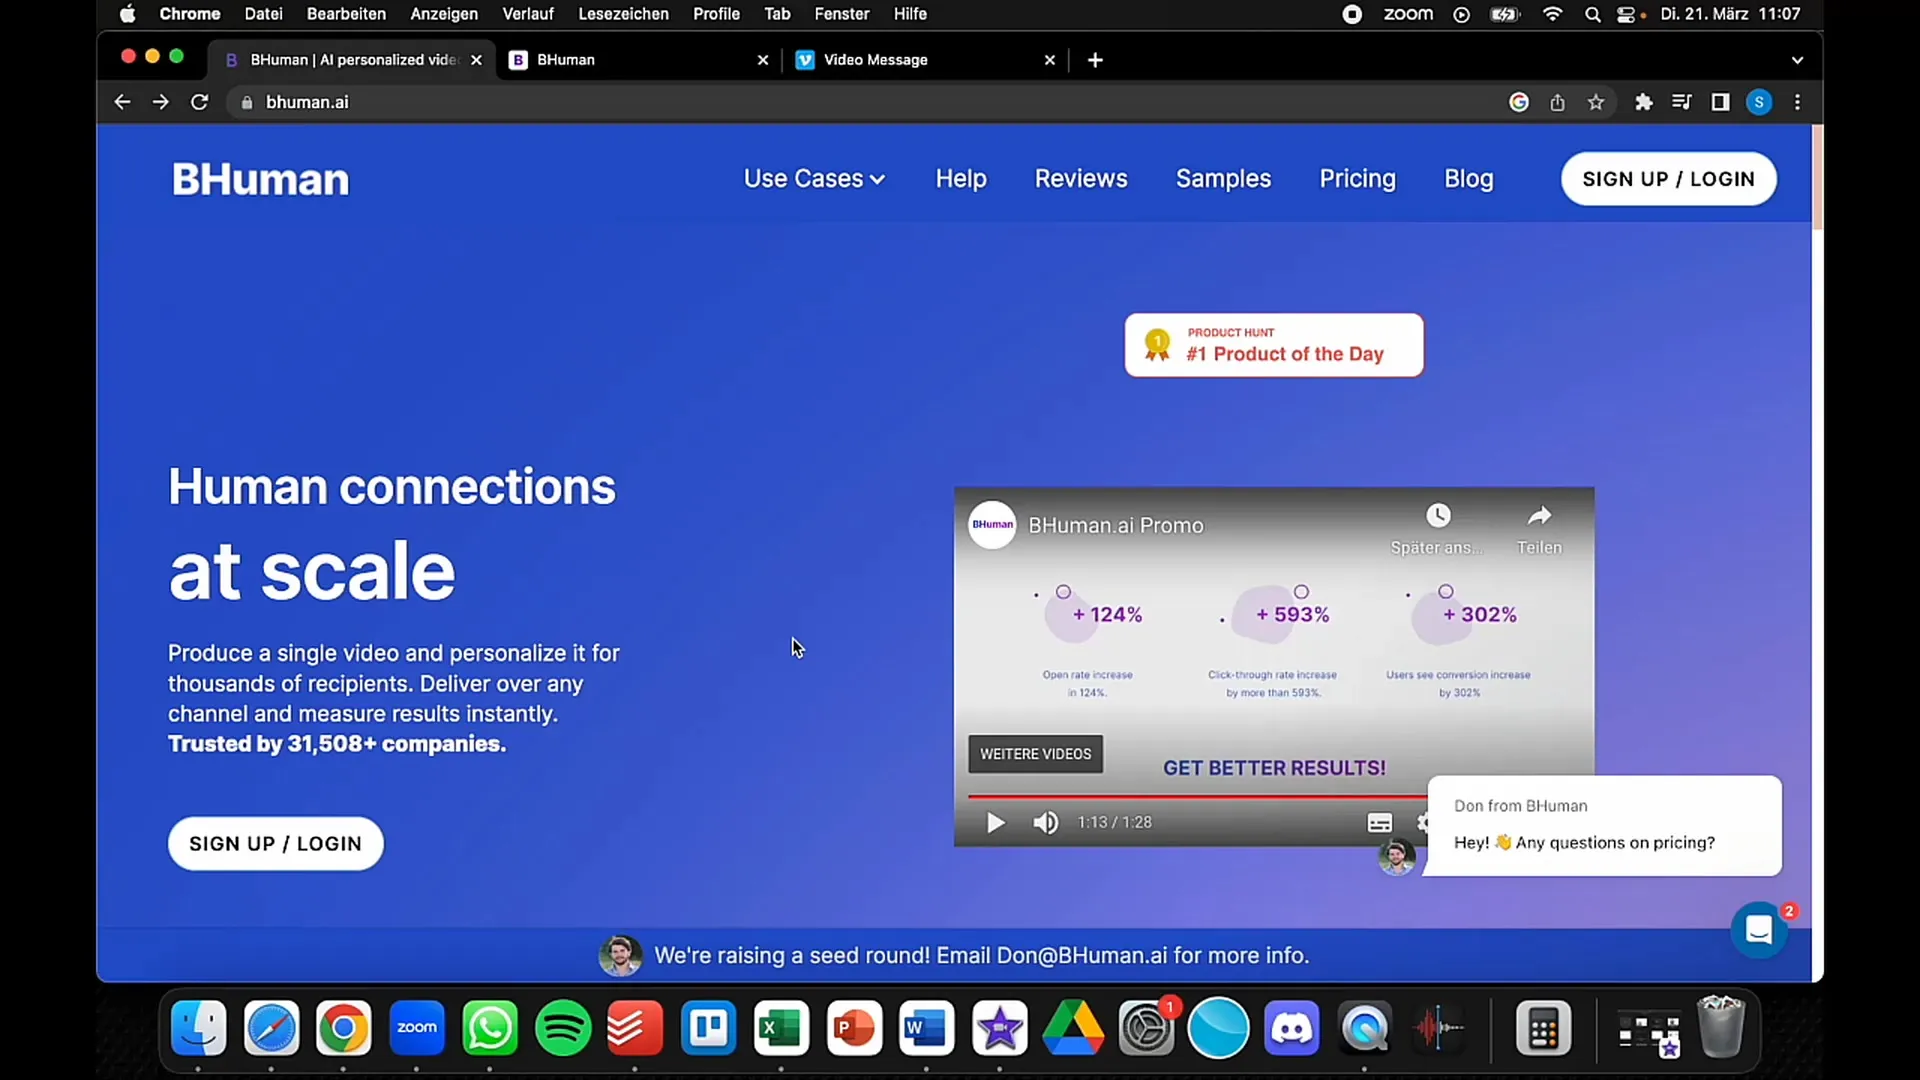Launch Safari from the dock
This screenshot has width=1920, height=1080.
pos(271,1028)
